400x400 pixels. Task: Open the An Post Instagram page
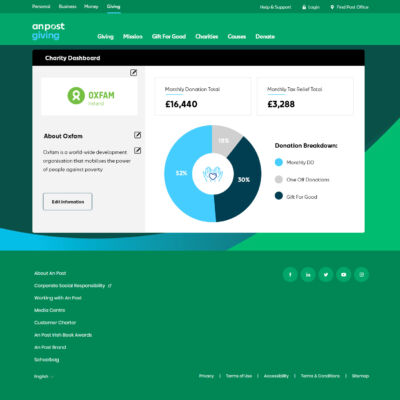(361, 275)
